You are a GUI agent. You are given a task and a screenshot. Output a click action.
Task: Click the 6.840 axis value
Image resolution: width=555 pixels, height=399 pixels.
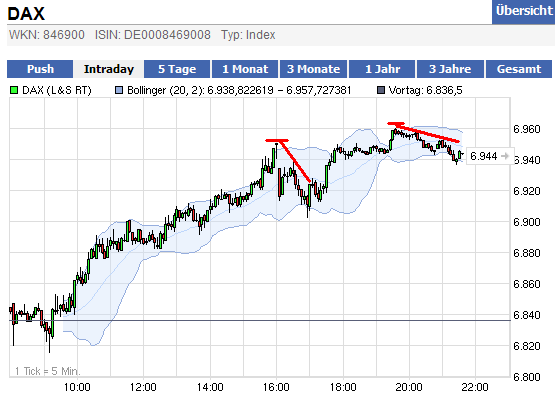coord(527,315)
